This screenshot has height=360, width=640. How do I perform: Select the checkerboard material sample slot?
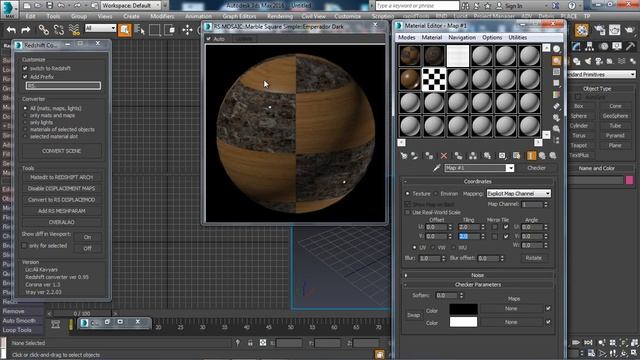pos(433,79)
